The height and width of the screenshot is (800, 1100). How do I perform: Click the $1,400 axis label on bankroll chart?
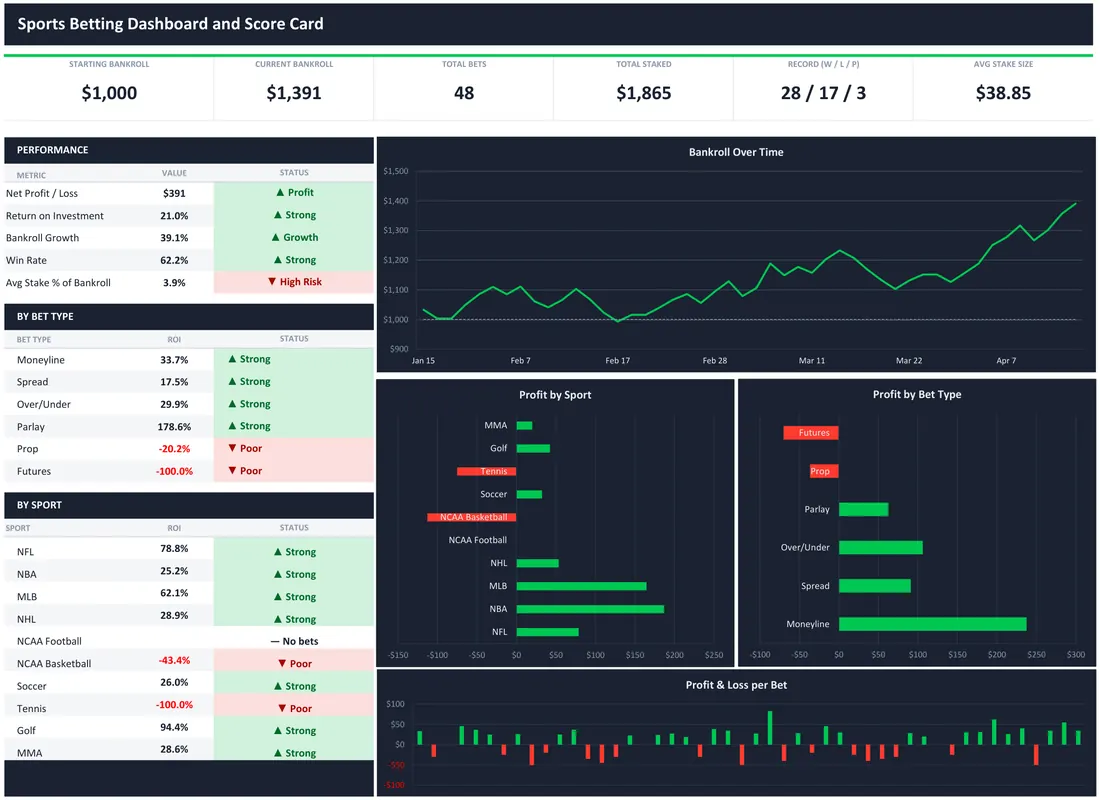(x=396, y=201)
